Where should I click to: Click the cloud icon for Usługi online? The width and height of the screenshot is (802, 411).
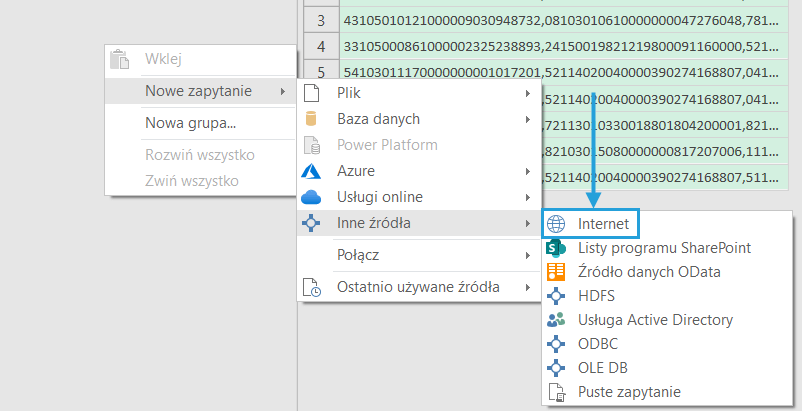(x=311, y=197)
